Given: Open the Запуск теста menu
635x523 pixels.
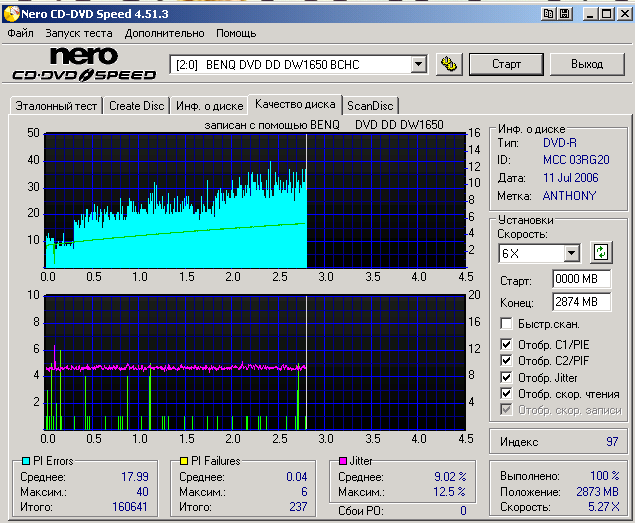Looking at the screenshot, I should (79, 33).
